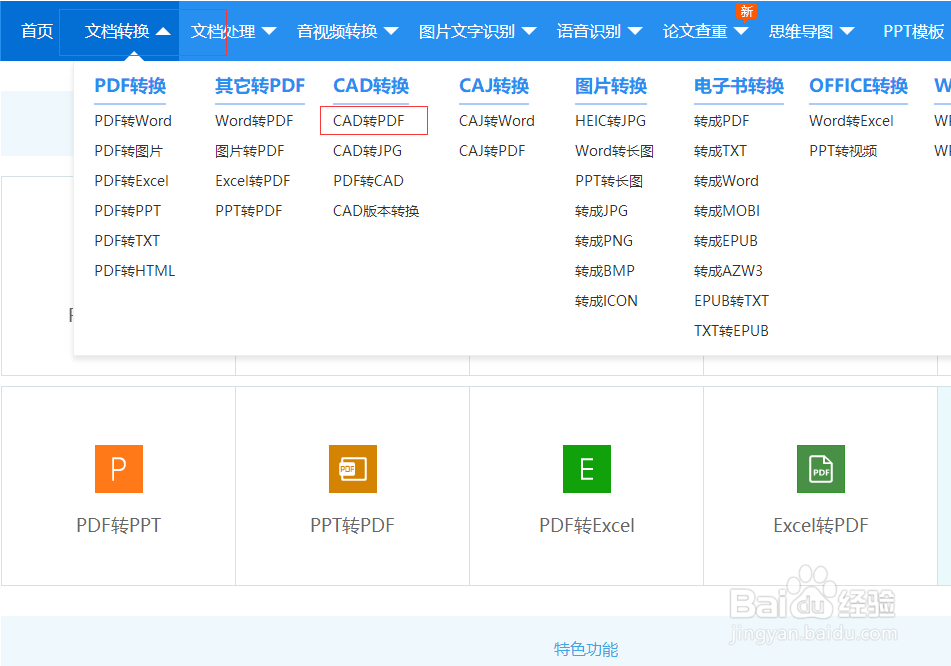The height and width of the screenshot is (666, 951).
Task: Click the PDF转换 category header
Action: tap(129, 87)
